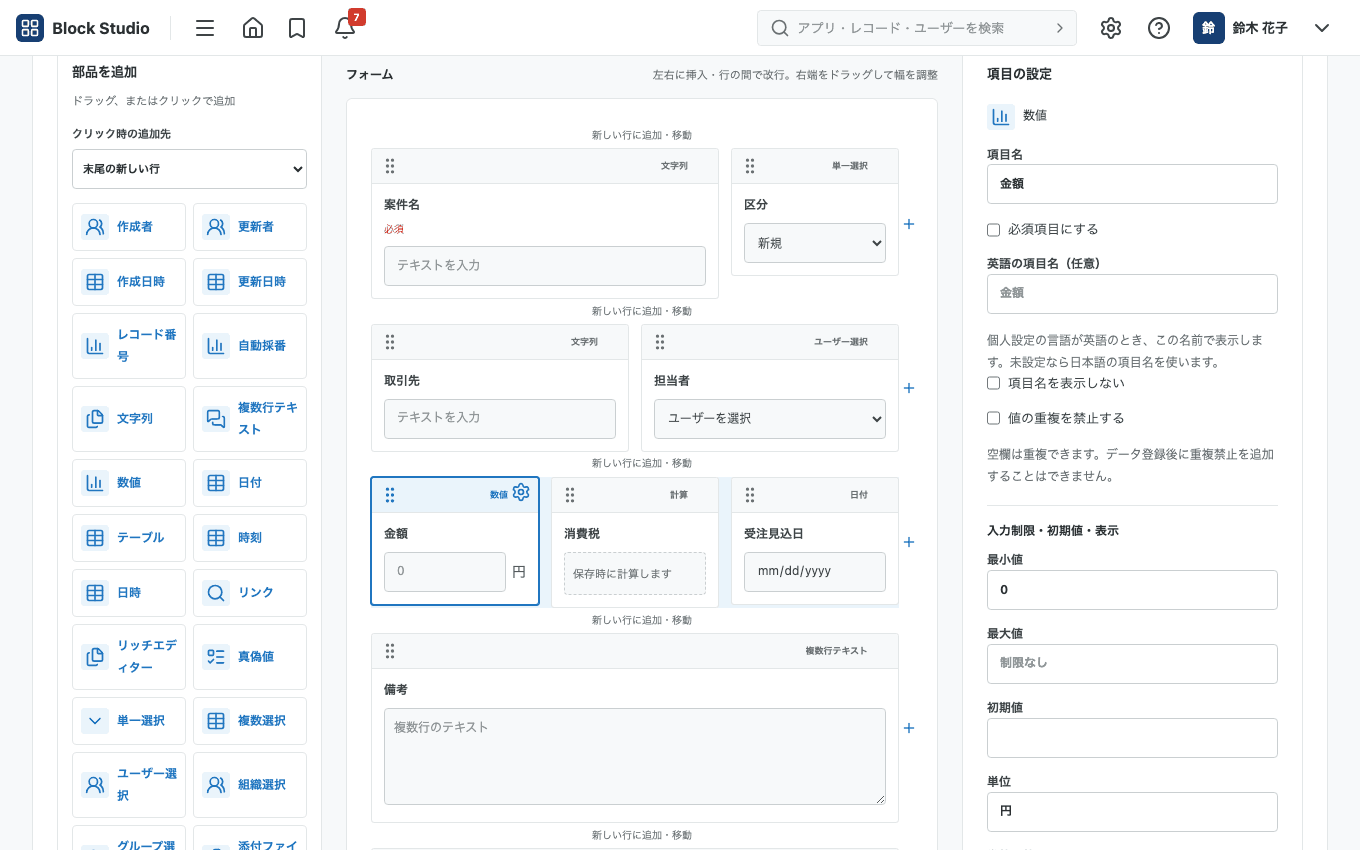Expand the user menu chevron for 鈴木 花子

point(1322,28)
